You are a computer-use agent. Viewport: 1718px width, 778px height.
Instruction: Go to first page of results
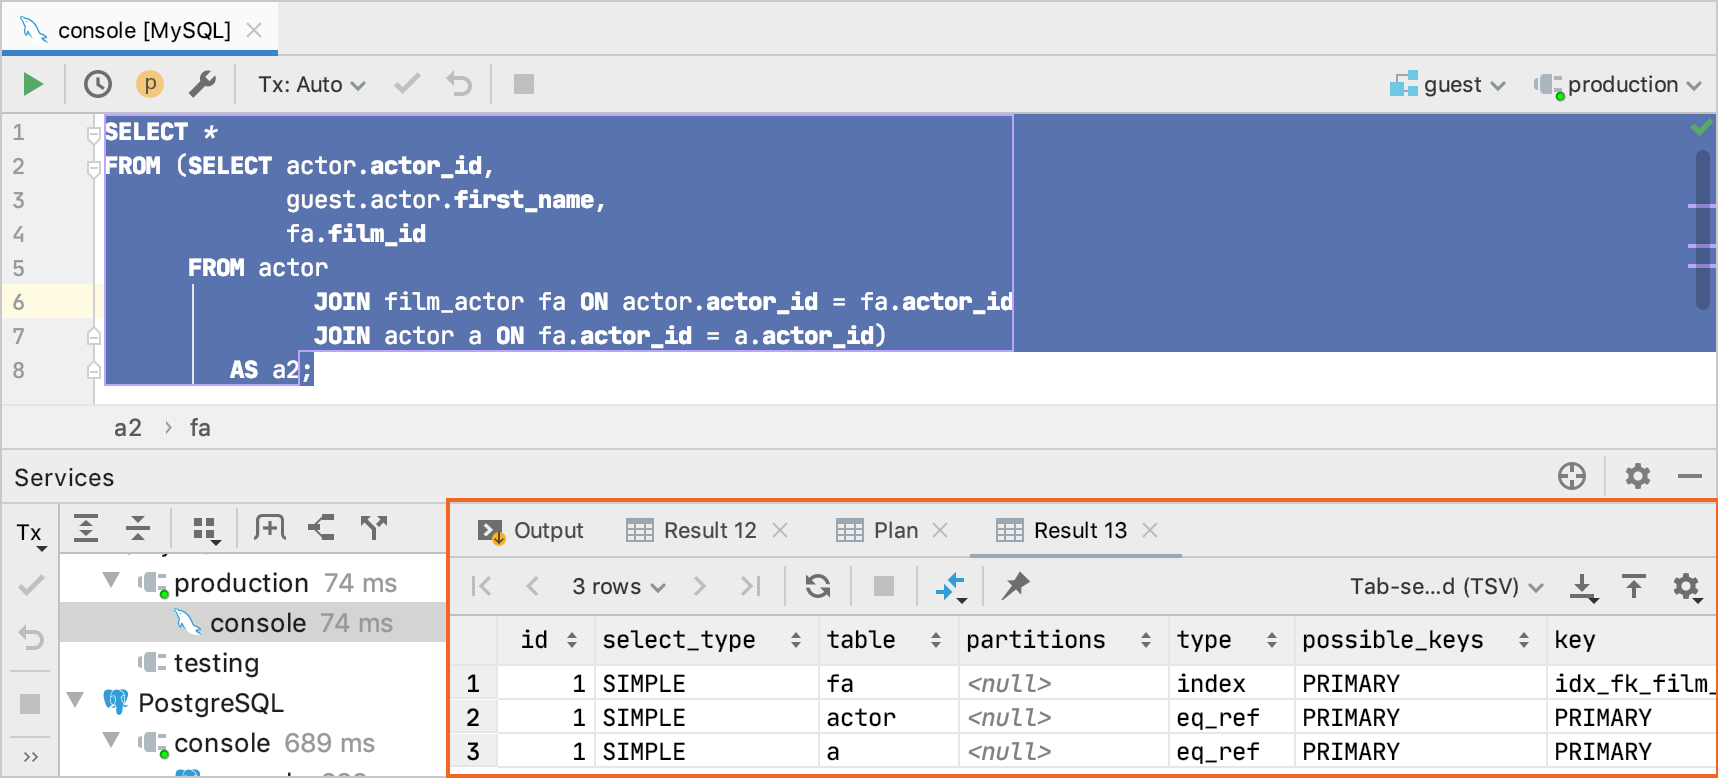tap(481, 586)
